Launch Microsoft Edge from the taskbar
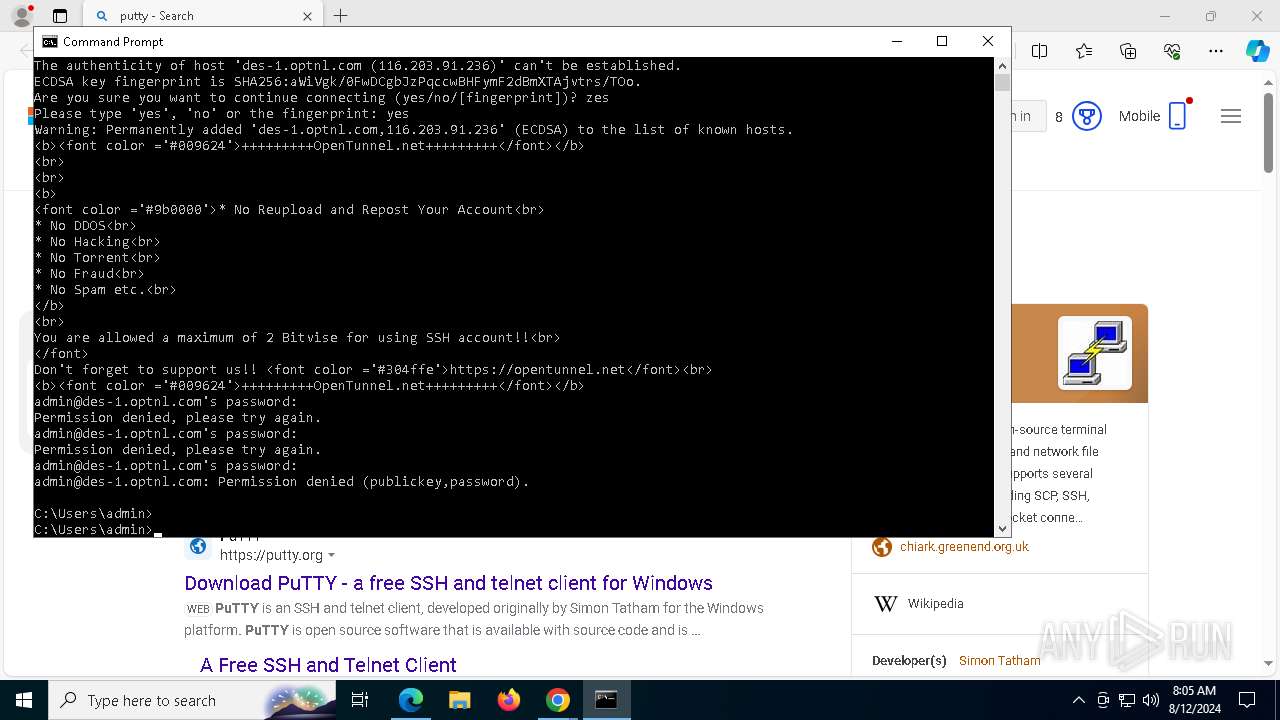The height and width of the screenshot is (720, 1280). pos(411,700)
